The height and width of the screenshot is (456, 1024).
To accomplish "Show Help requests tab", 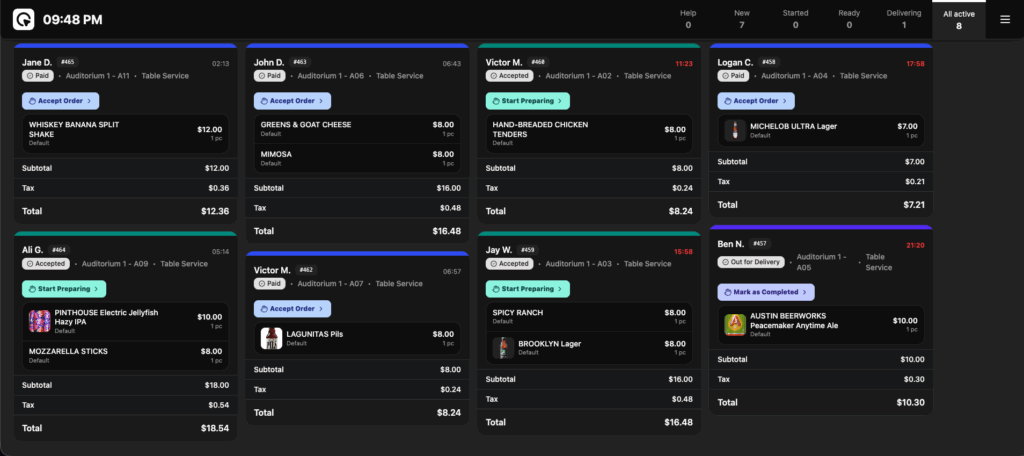I will [688, 19].
